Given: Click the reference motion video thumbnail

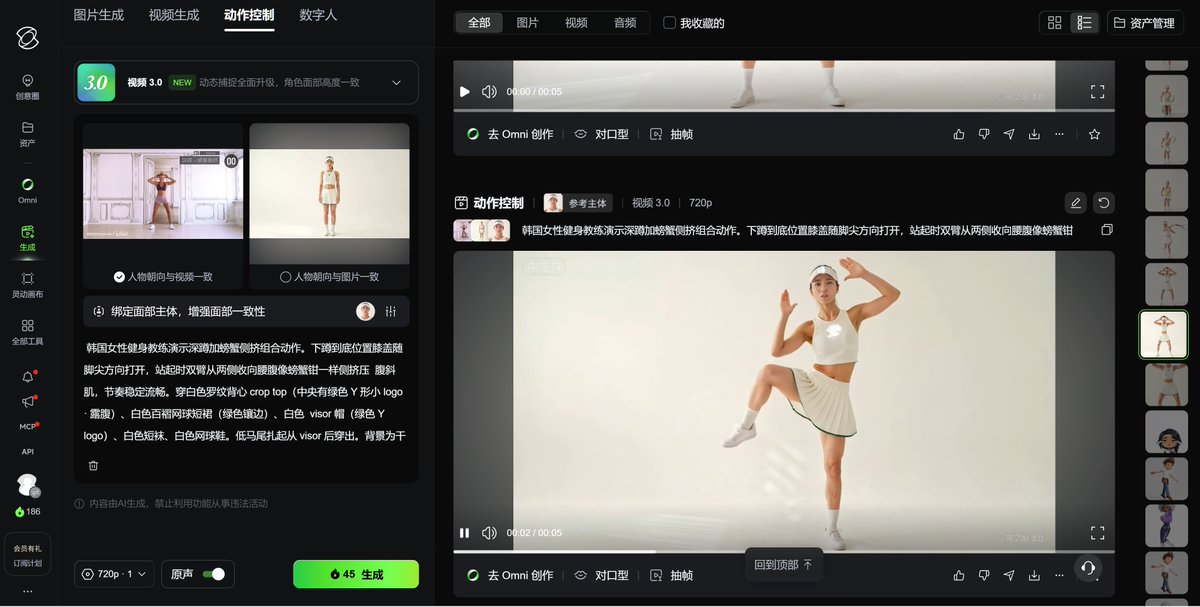Looking at the screenshot, I should (x=163, y=194).
